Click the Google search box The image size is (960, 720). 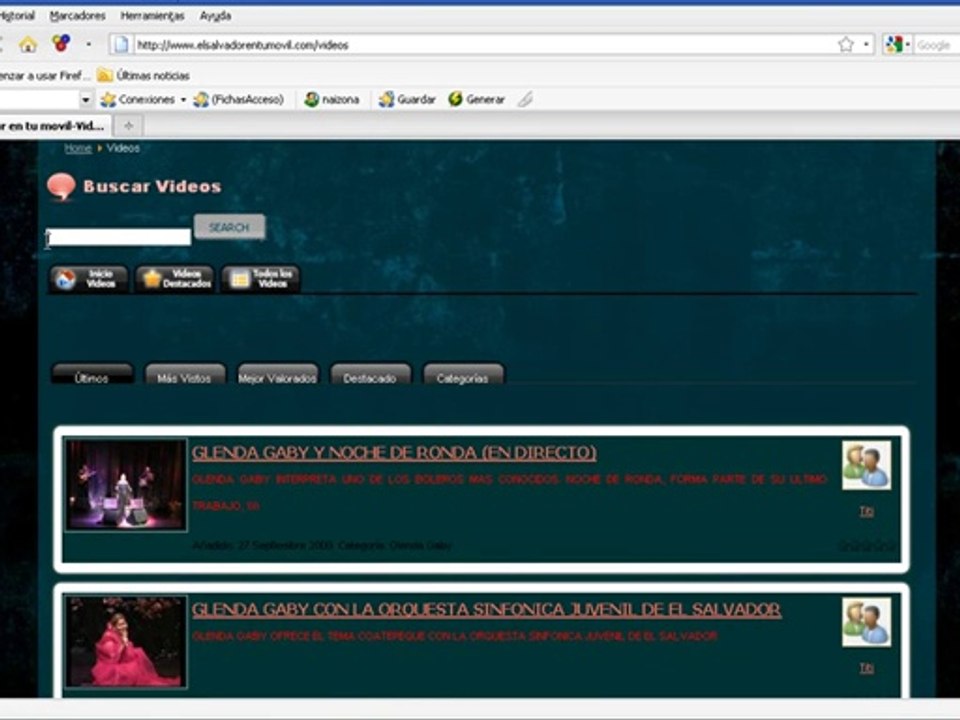click(937, 45)
